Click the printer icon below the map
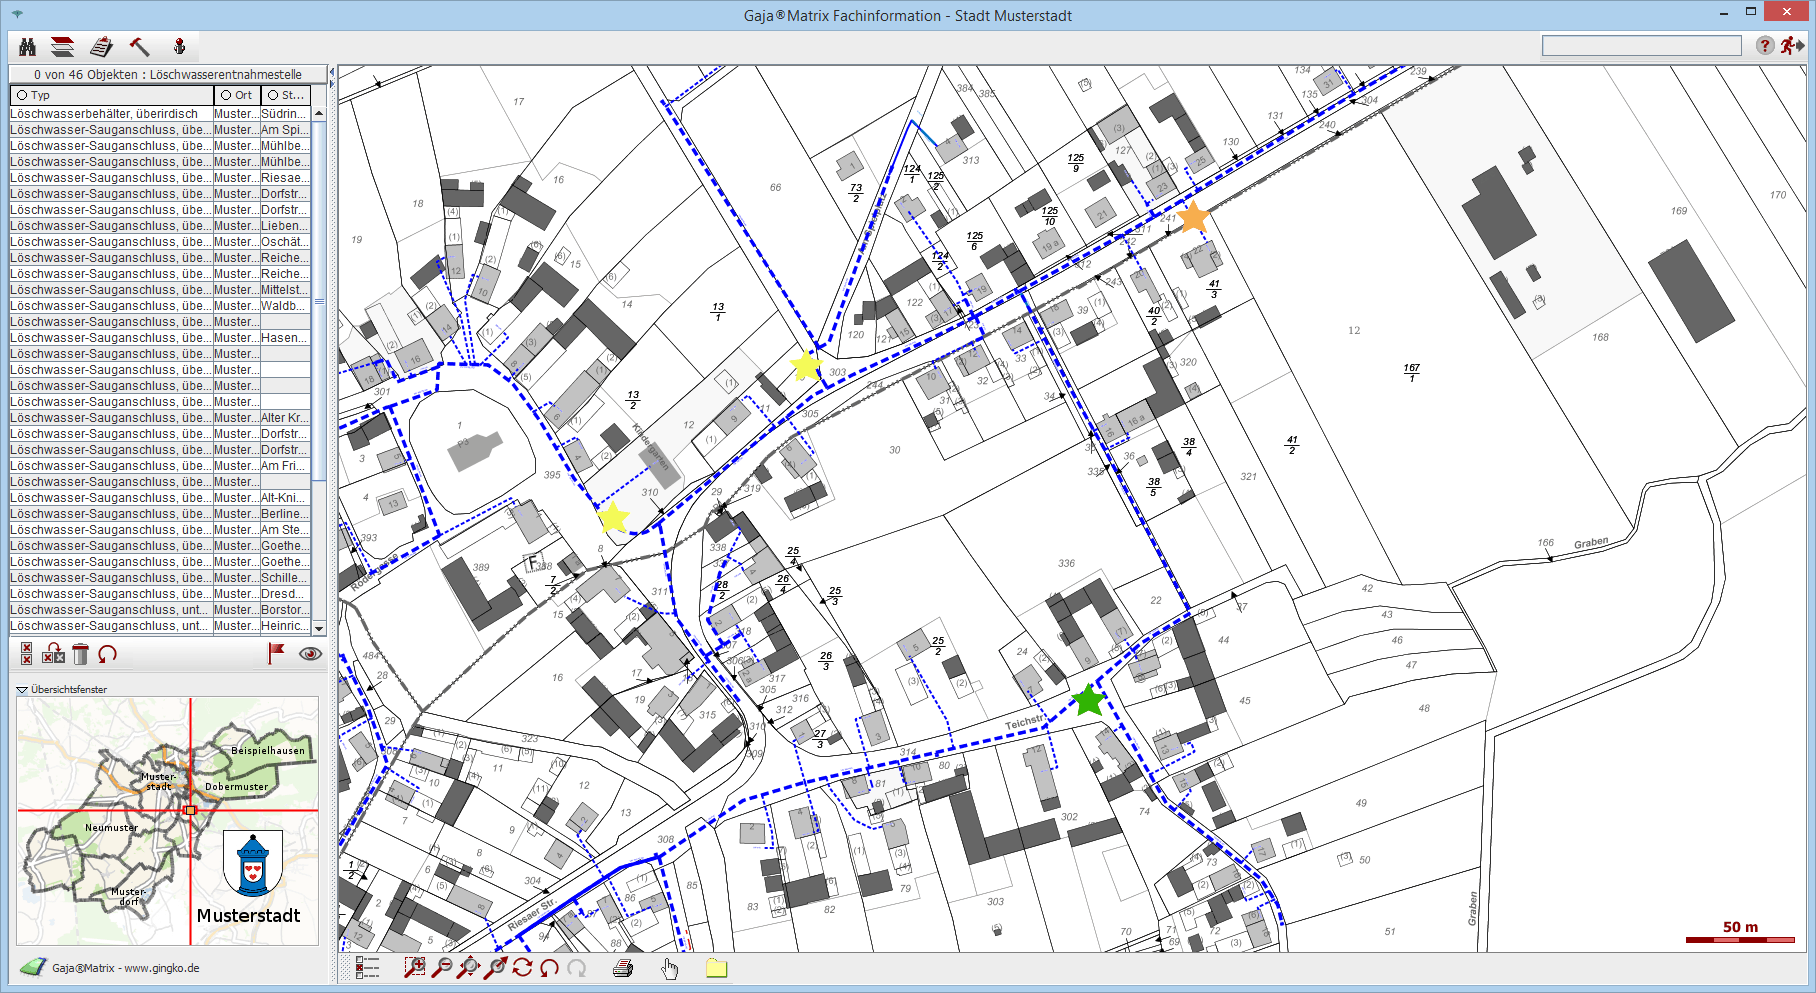 [x=623, y=967]
